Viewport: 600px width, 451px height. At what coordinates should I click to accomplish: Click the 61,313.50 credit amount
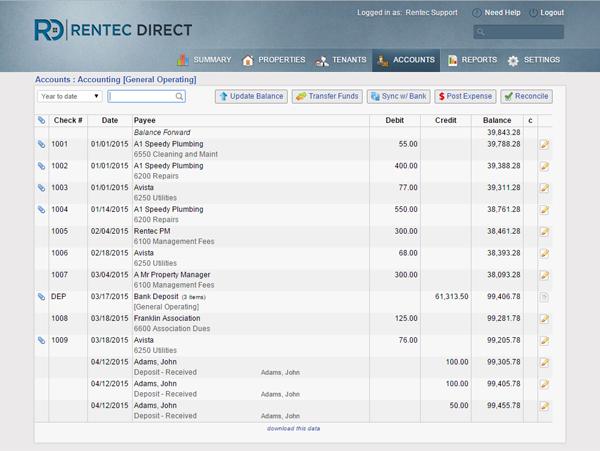point(452,297)
